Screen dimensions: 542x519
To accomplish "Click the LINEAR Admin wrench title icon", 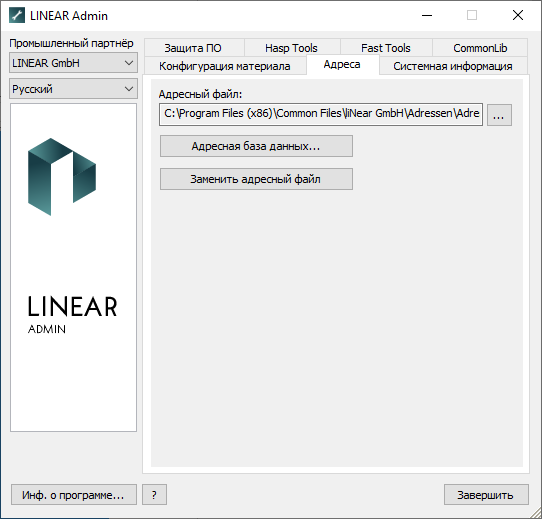I will pos(17,16).
